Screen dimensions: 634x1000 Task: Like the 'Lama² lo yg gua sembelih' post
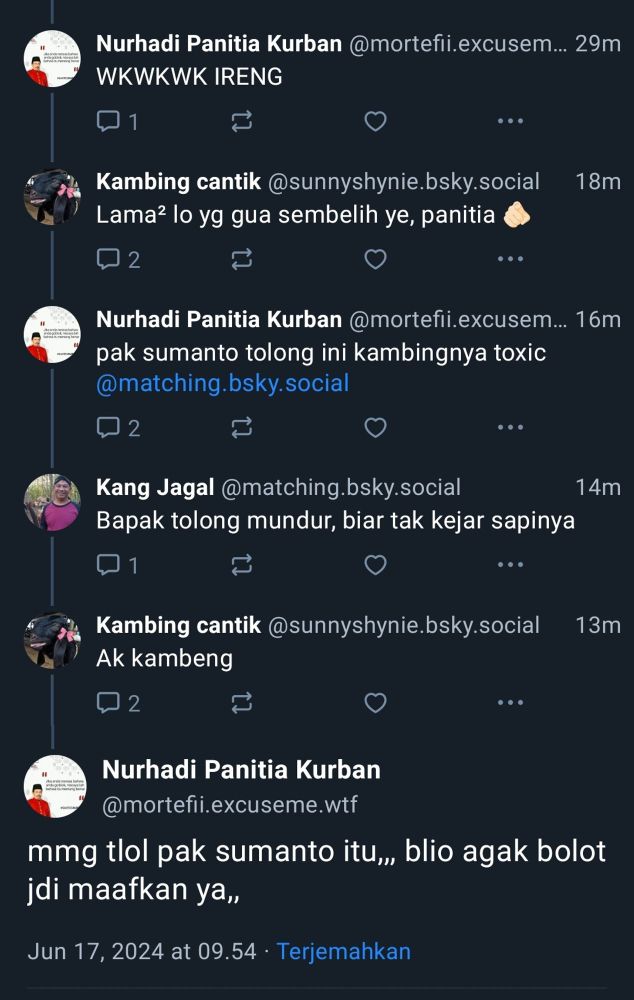(375, 259)
